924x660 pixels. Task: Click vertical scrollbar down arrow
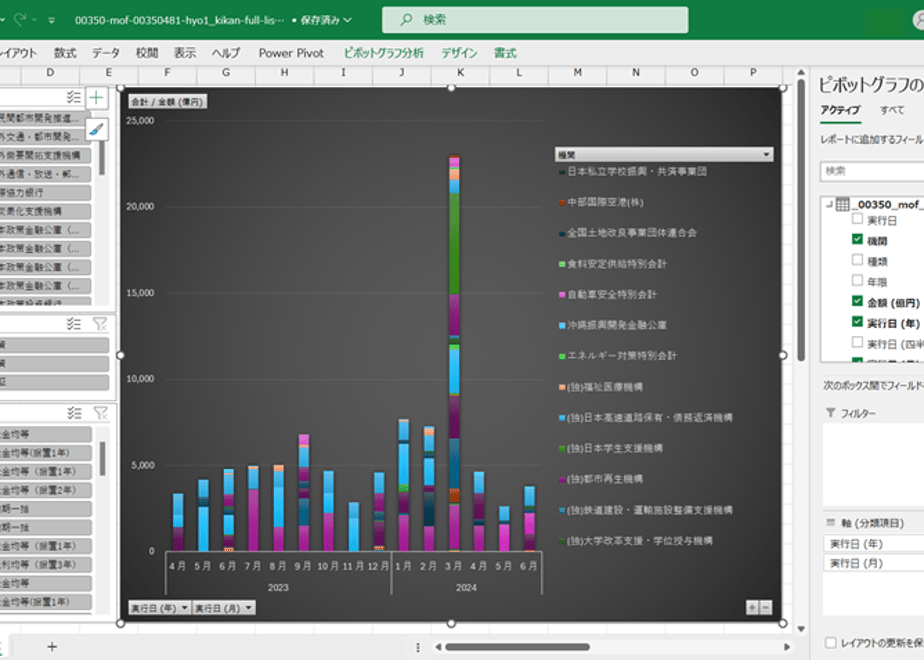tap(801, 629)
